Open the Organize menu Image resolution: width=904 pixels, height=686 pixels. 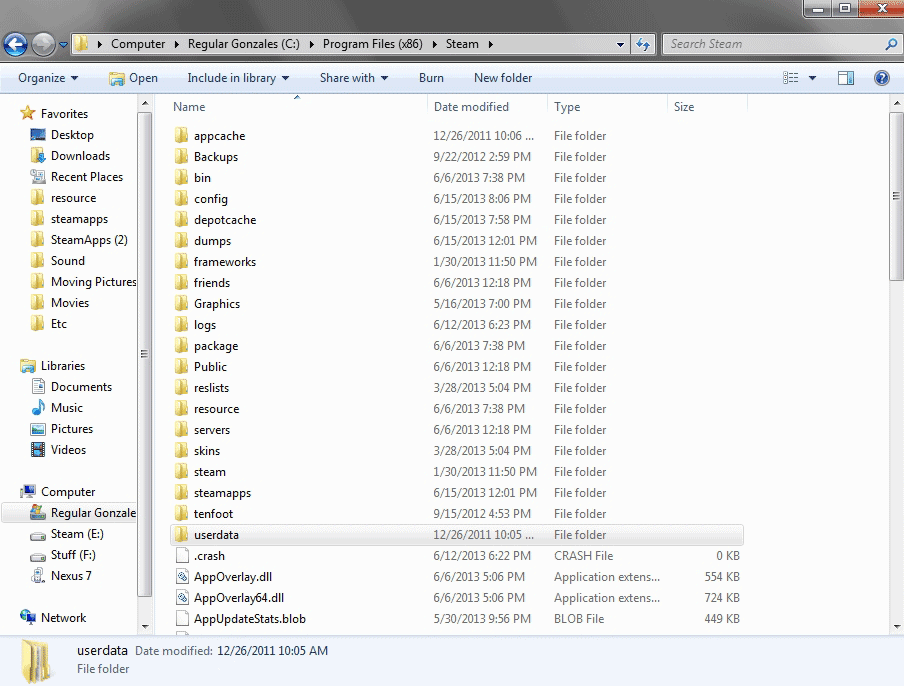point(48,78)
